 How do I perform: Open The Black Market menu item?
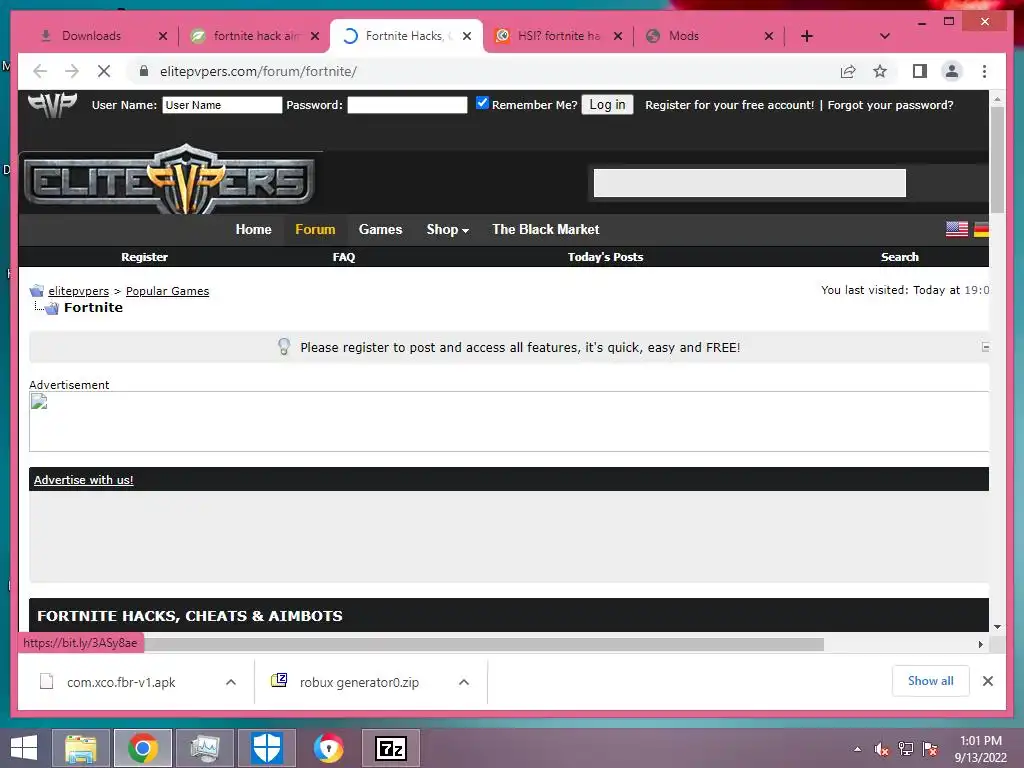tap(545, 229)
